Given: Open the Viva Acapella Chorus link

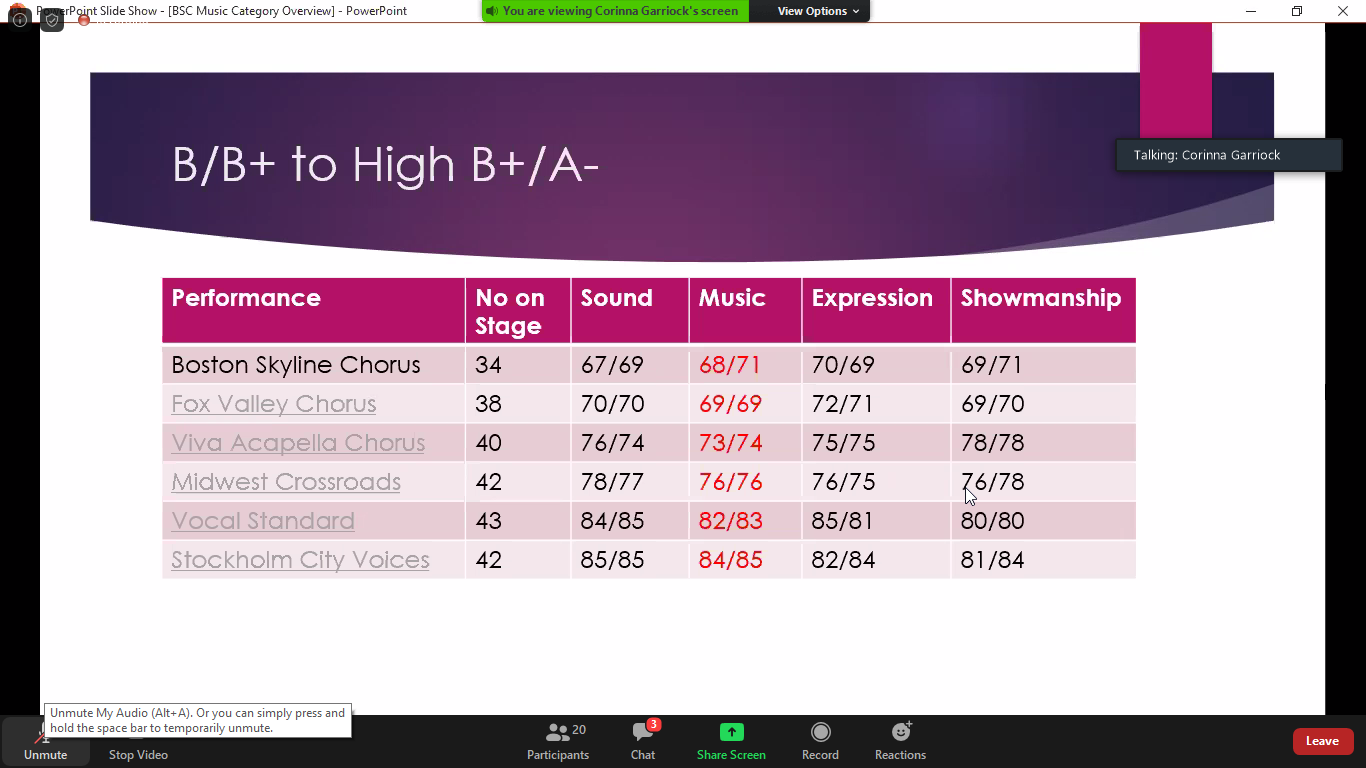Looking at the screenshot, I should point(298,443).
